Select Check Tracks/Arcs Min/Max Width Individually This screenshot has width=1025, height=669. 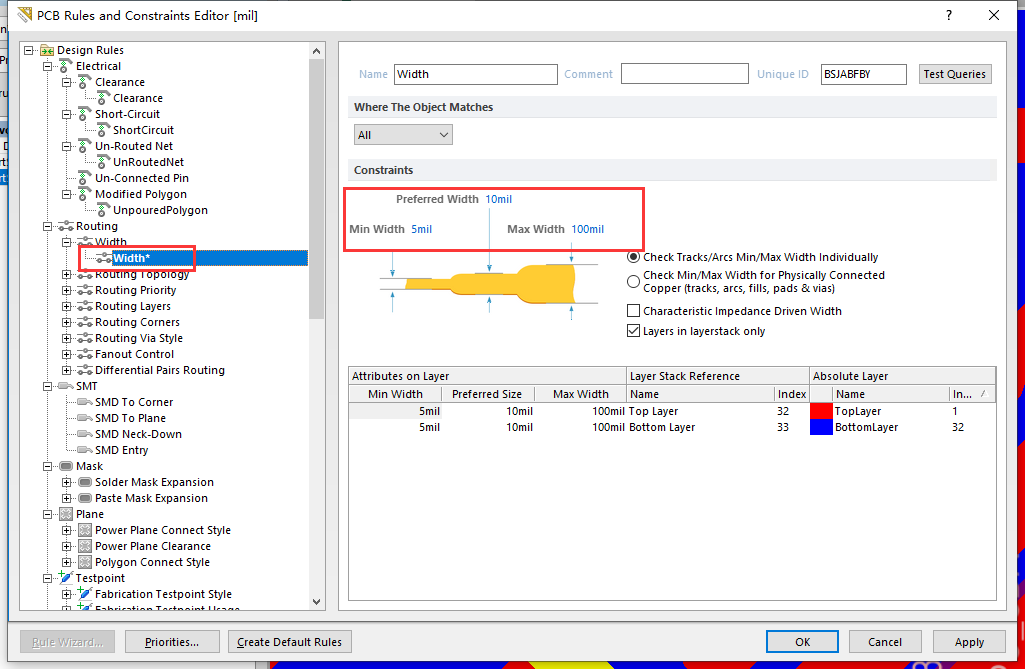point(633,257)
